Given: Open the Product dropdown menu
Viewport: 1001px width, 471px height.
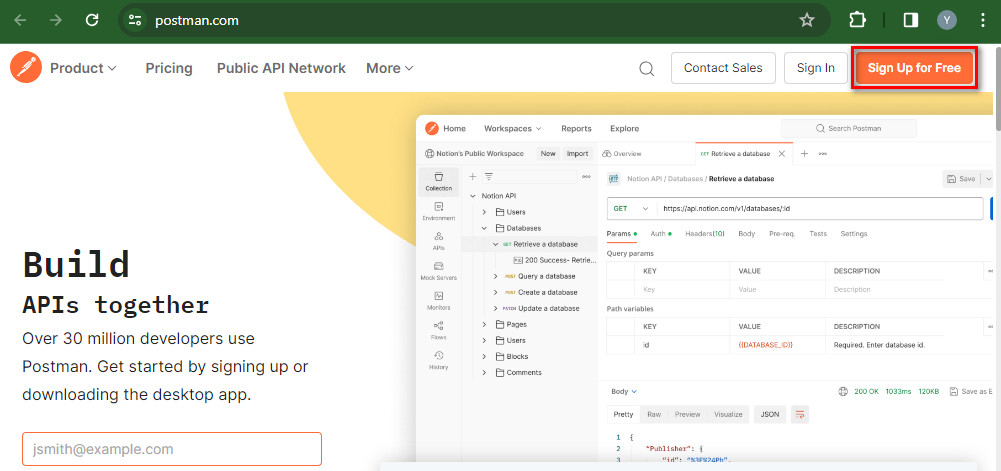Looking at the screenshot, I should pos(84,68).
